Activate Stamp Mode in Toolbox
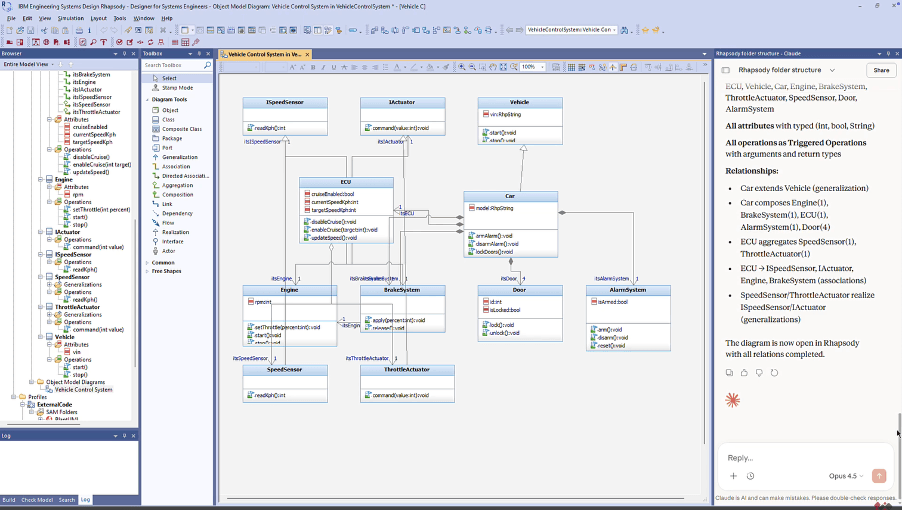Viewport: 902px width, 510px height. (x=177, y=88)
